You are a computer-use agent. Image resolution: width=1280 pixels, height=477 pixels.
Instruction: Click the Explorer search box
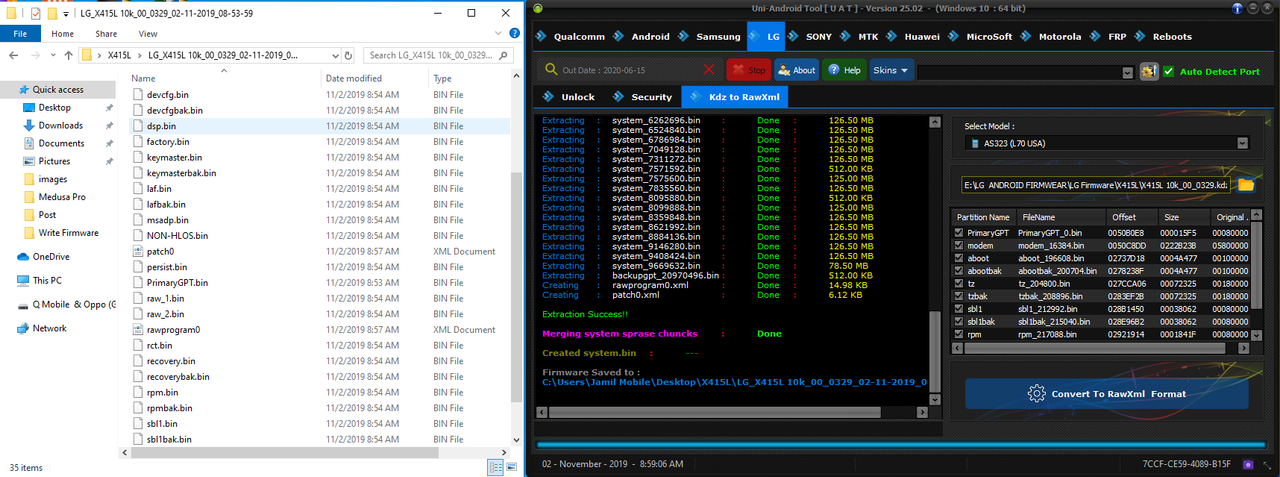coord(432,55)
